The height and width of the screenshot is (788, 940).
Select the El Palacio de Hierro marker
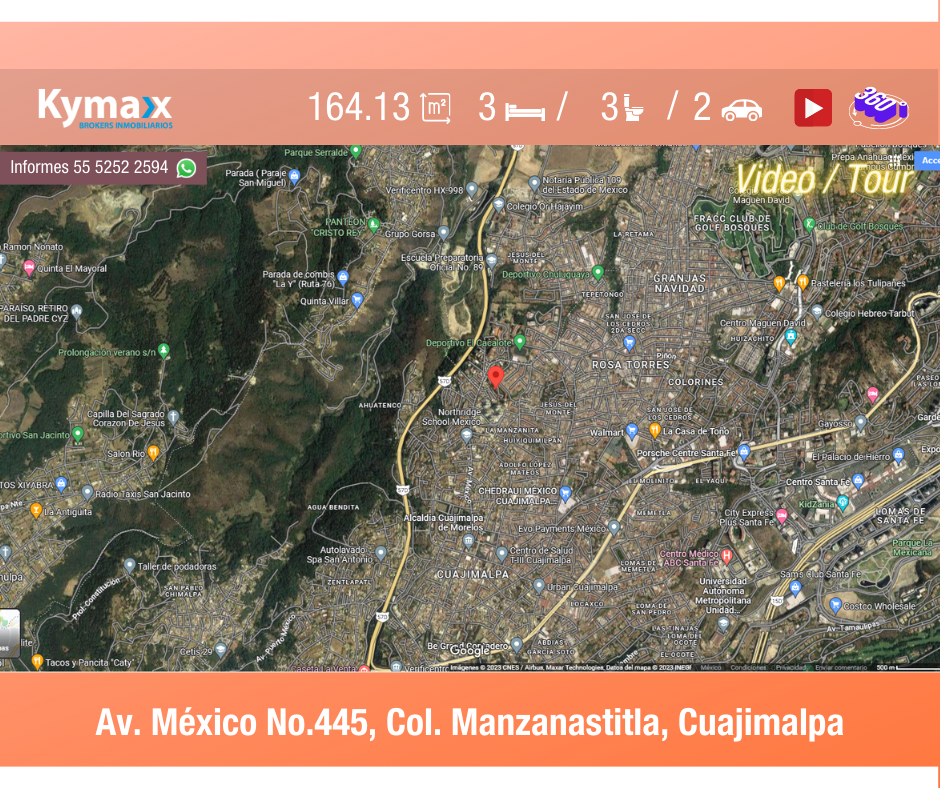click(x=898, y=455)
